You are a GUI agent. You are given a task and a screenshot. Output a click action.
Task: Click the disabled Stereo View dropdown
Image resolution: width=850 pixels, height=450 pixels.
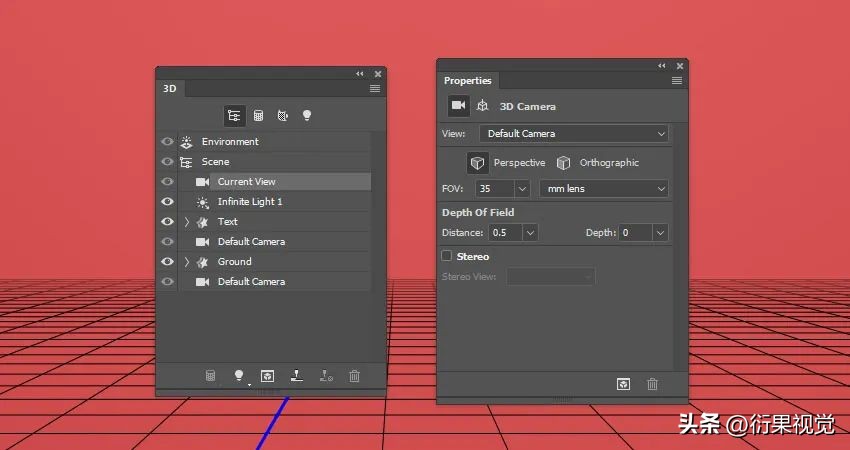pos(551,277)
